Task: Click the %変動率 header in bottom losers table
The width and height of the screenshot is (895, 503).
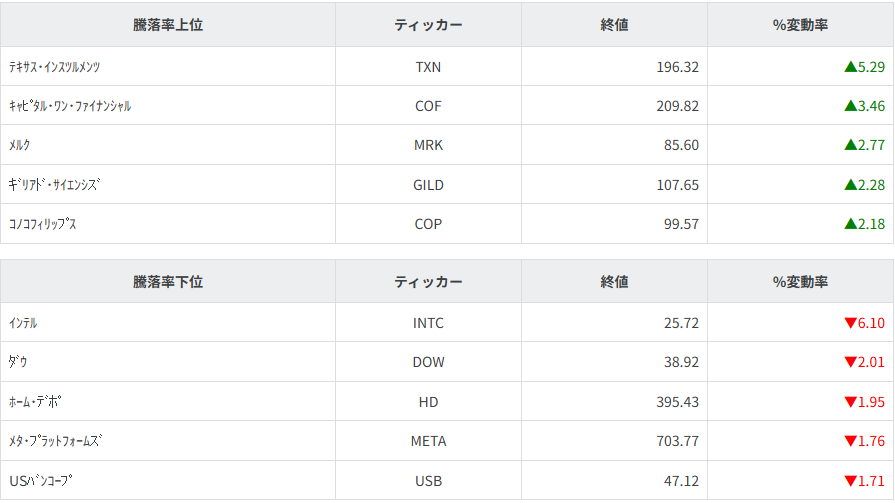Action: pos(800,282)
